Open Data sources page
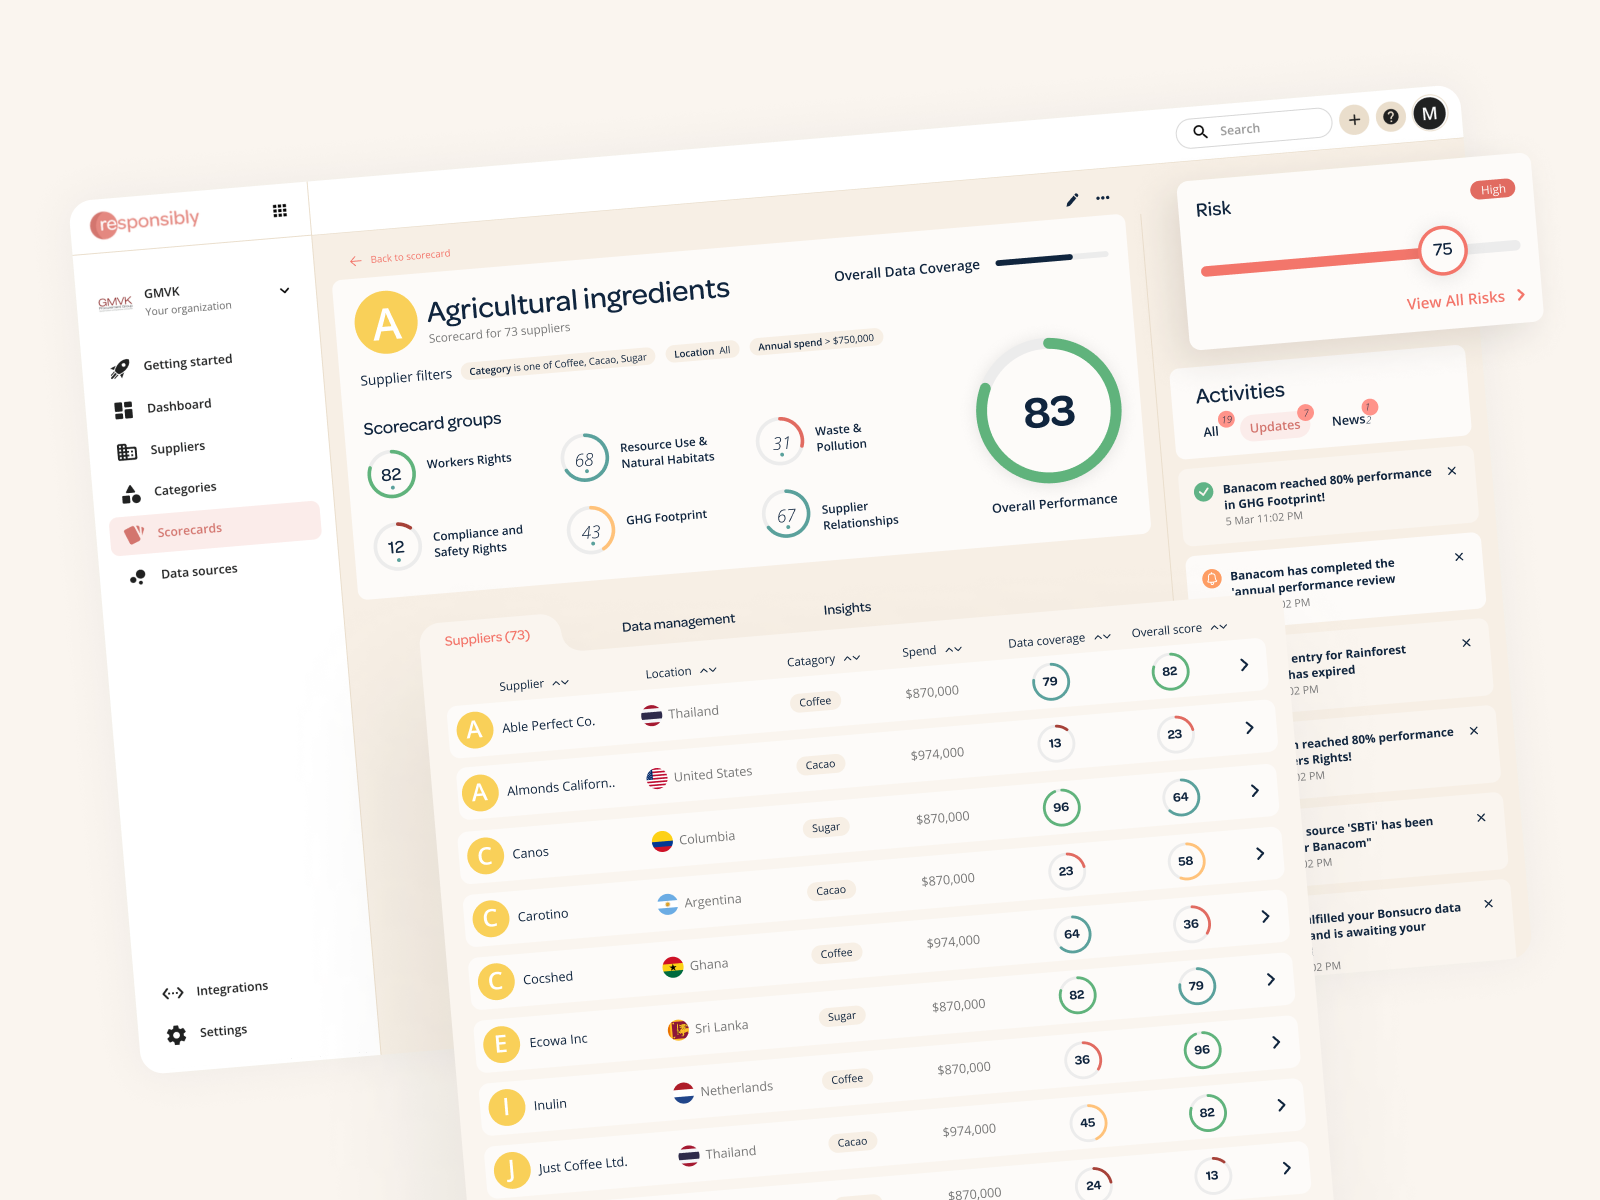 (x=199, y=571)
